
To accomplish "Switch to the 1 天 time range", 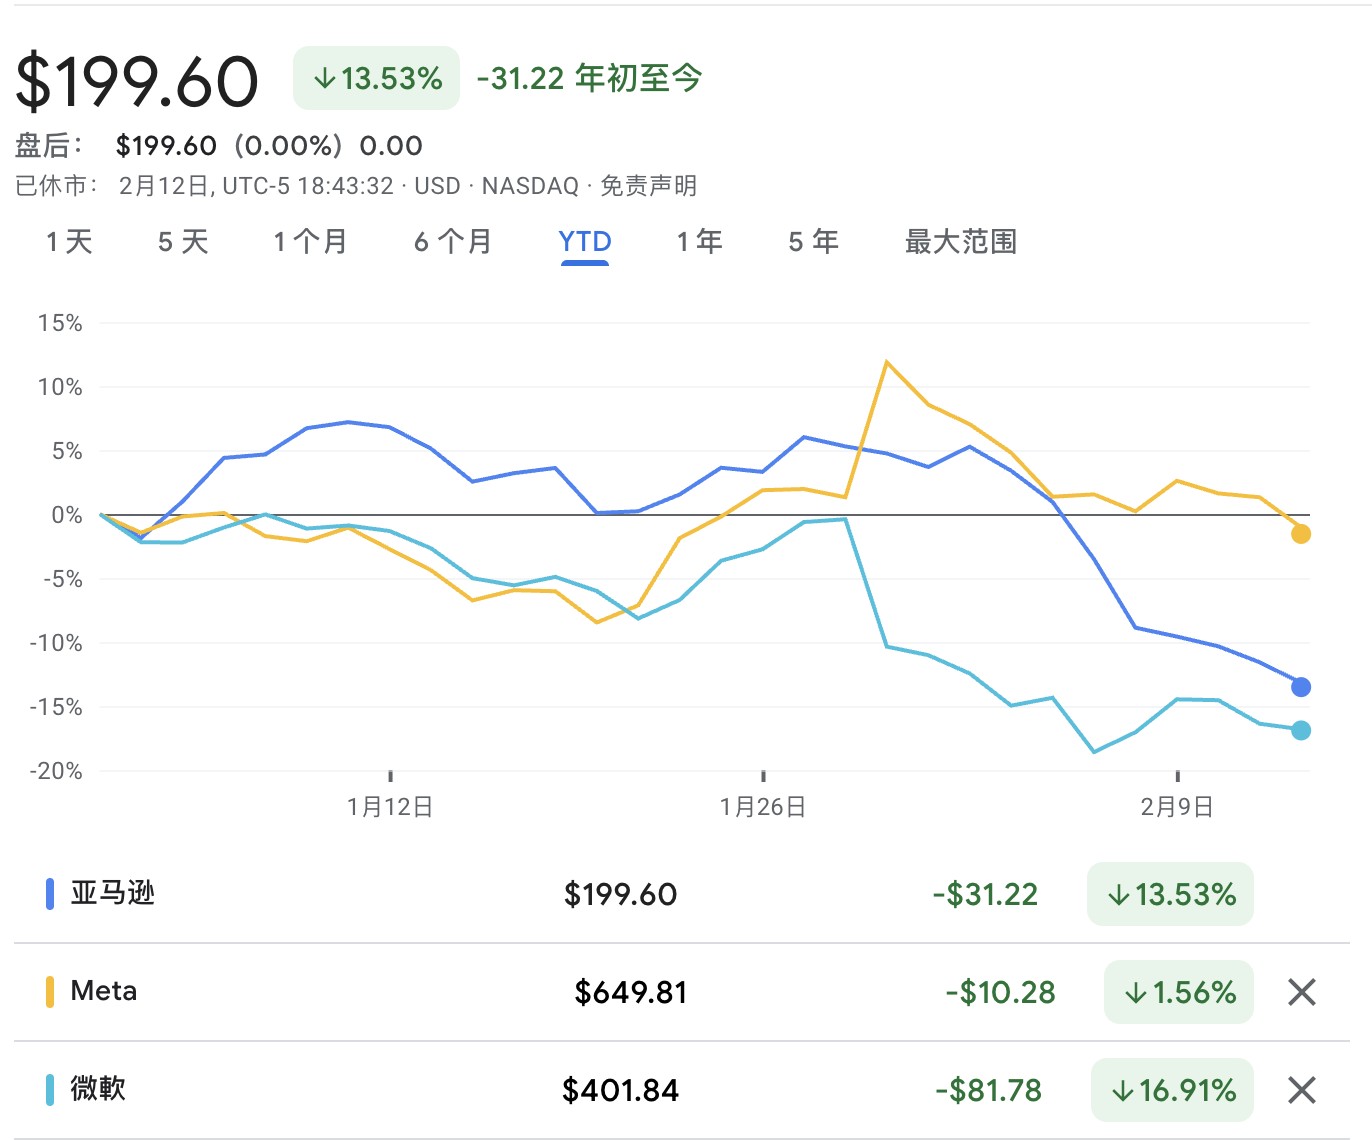I will coord(69,242).
